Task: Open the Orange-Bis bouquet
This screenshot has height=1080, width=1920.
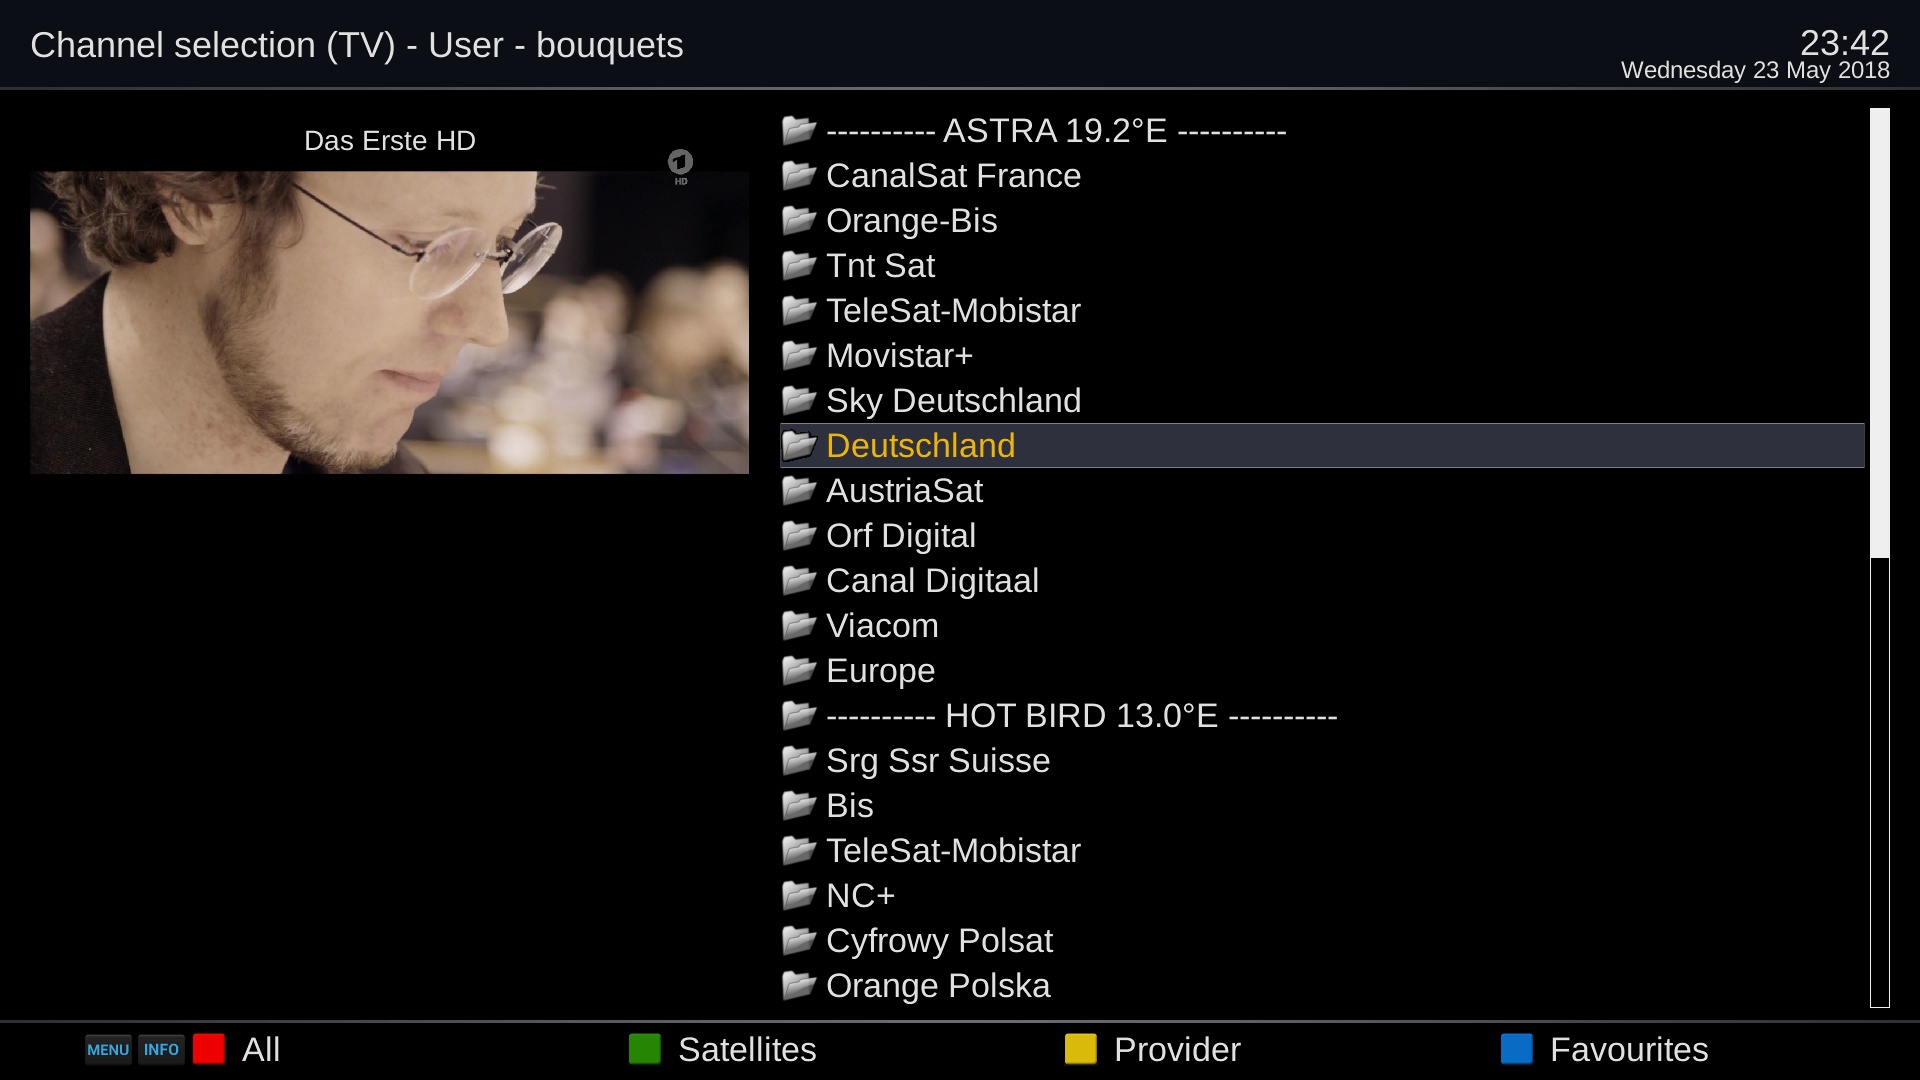Action: 1322,220
